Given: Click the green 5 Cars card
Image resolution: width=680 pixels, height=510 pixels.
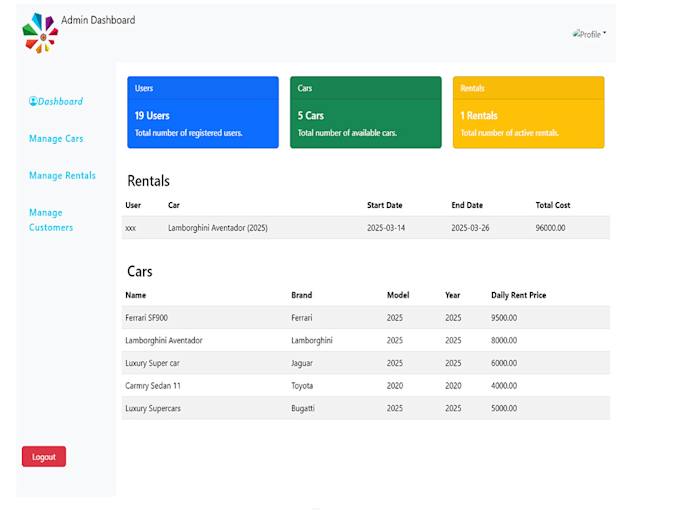Looking at the screenshot, I should click(366, 112).
